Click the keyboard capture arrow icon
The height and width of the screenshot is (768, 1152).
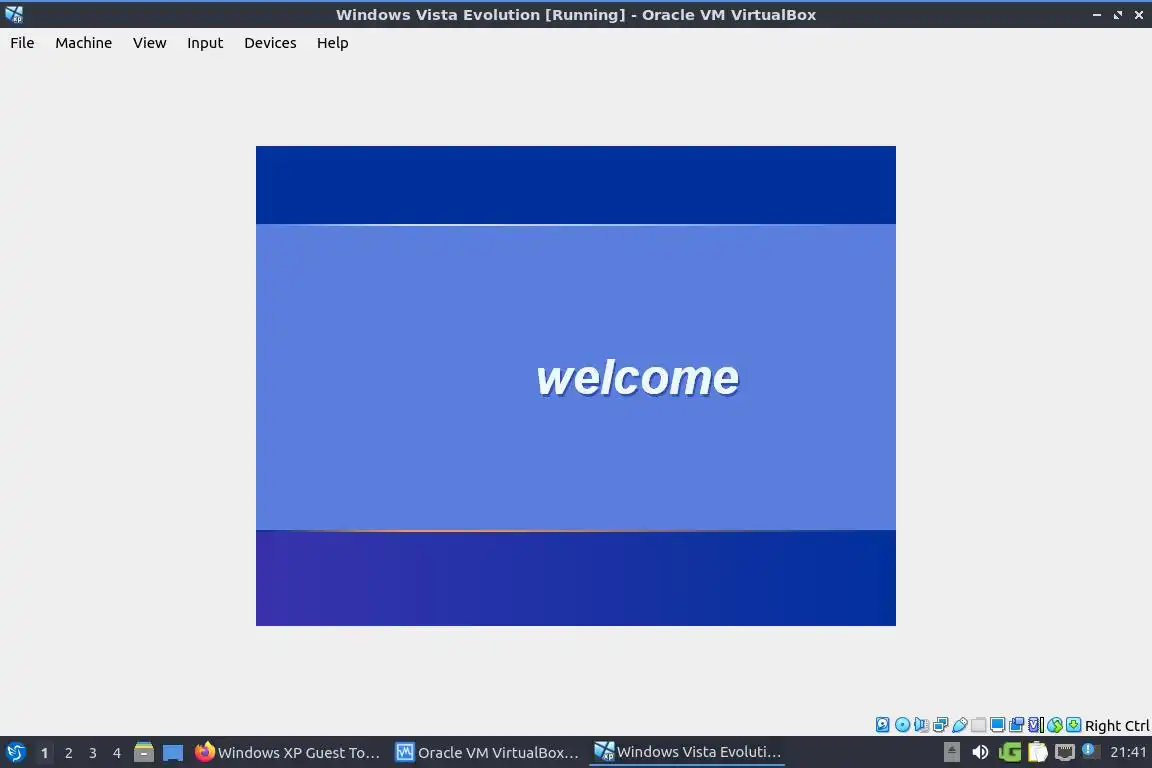[1073, 725]
